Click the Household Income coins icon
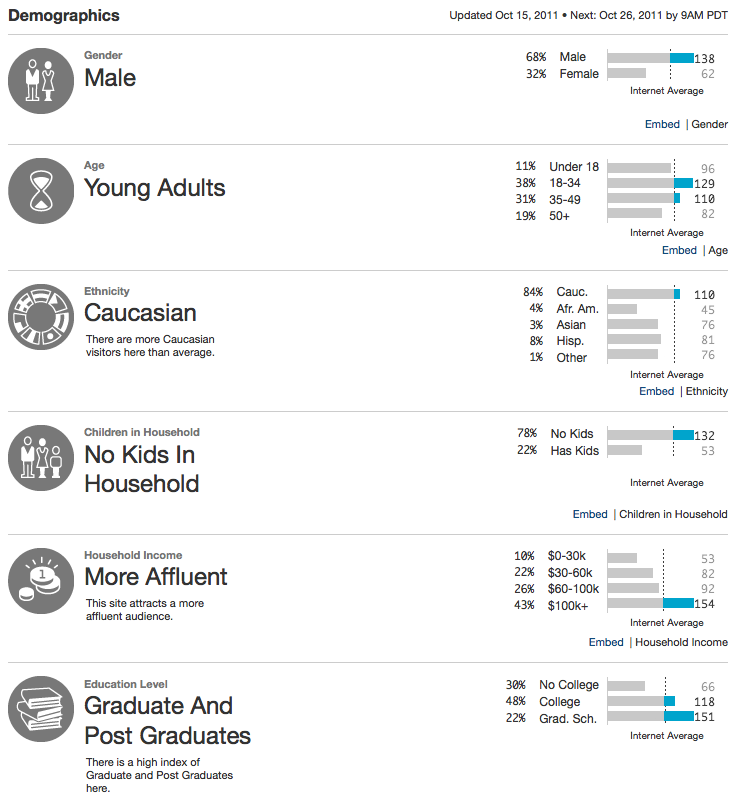 point(40,580)
